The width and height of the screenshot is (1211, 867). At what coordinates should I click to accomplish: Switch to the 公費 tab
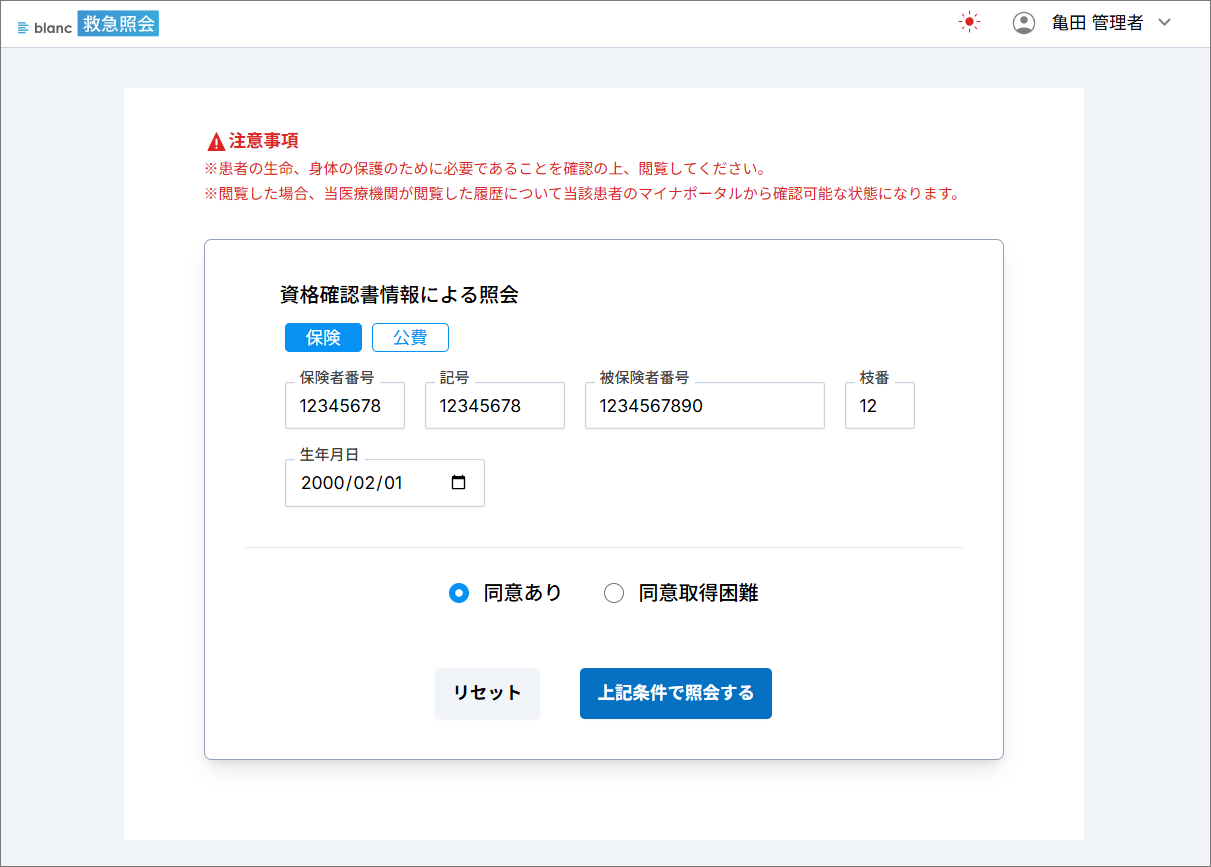(410, 337)
